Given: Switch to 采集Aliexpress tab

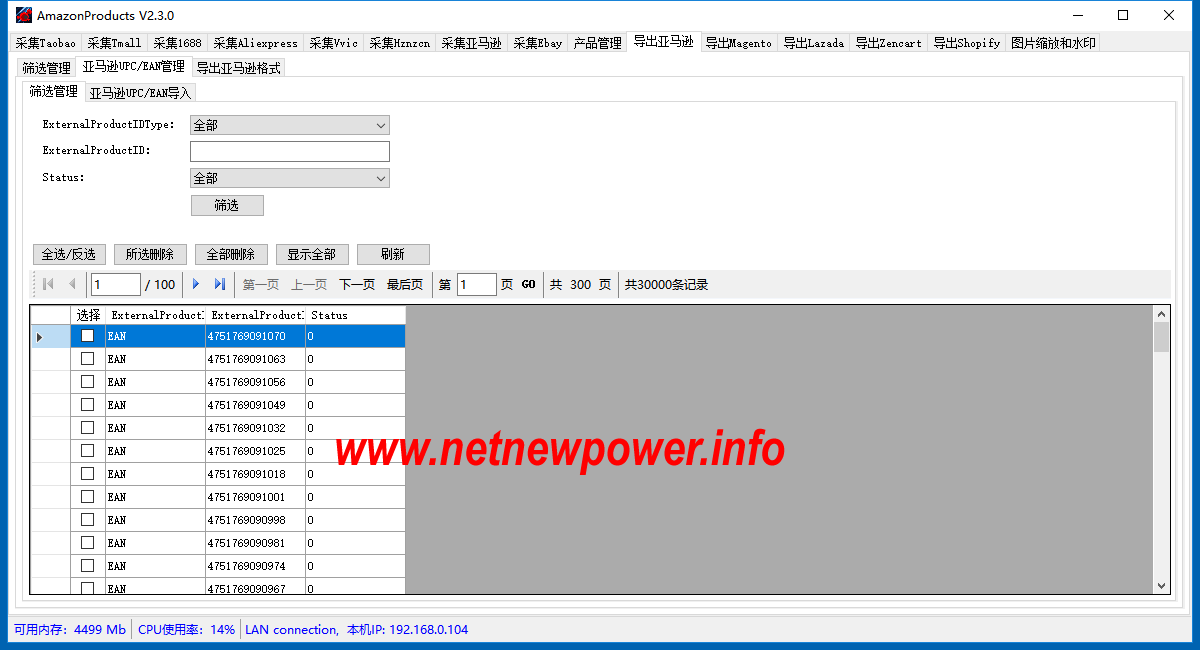Looking at the screenshot, I should coord(255,43).
